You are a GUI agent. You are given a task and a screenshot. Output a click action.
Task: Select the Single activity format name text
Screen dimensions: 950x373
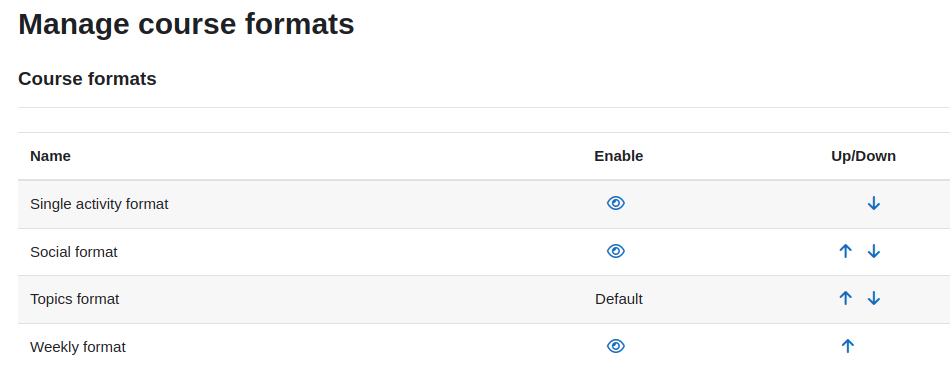pyautogui.click(x=99, y=205)
